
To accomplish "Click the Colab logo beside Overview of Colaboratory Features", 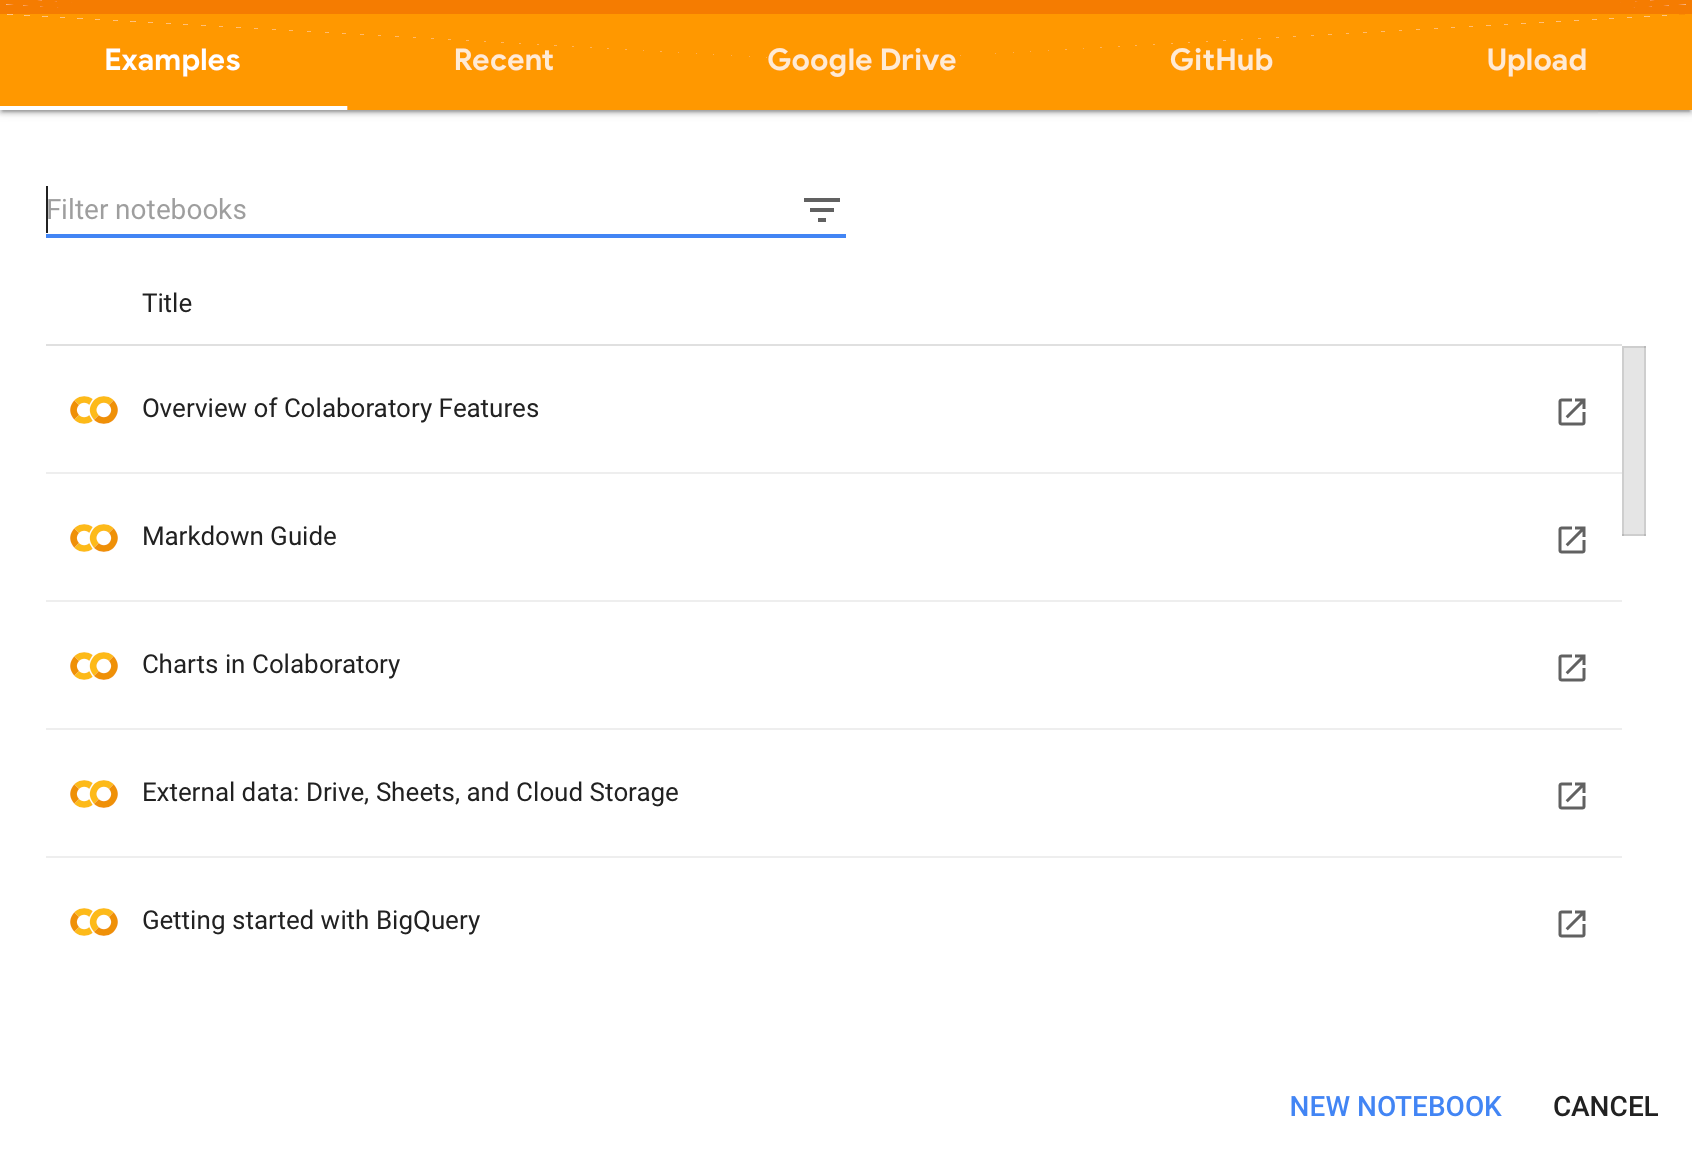I will pyautogui.click(x=94, y=410).
